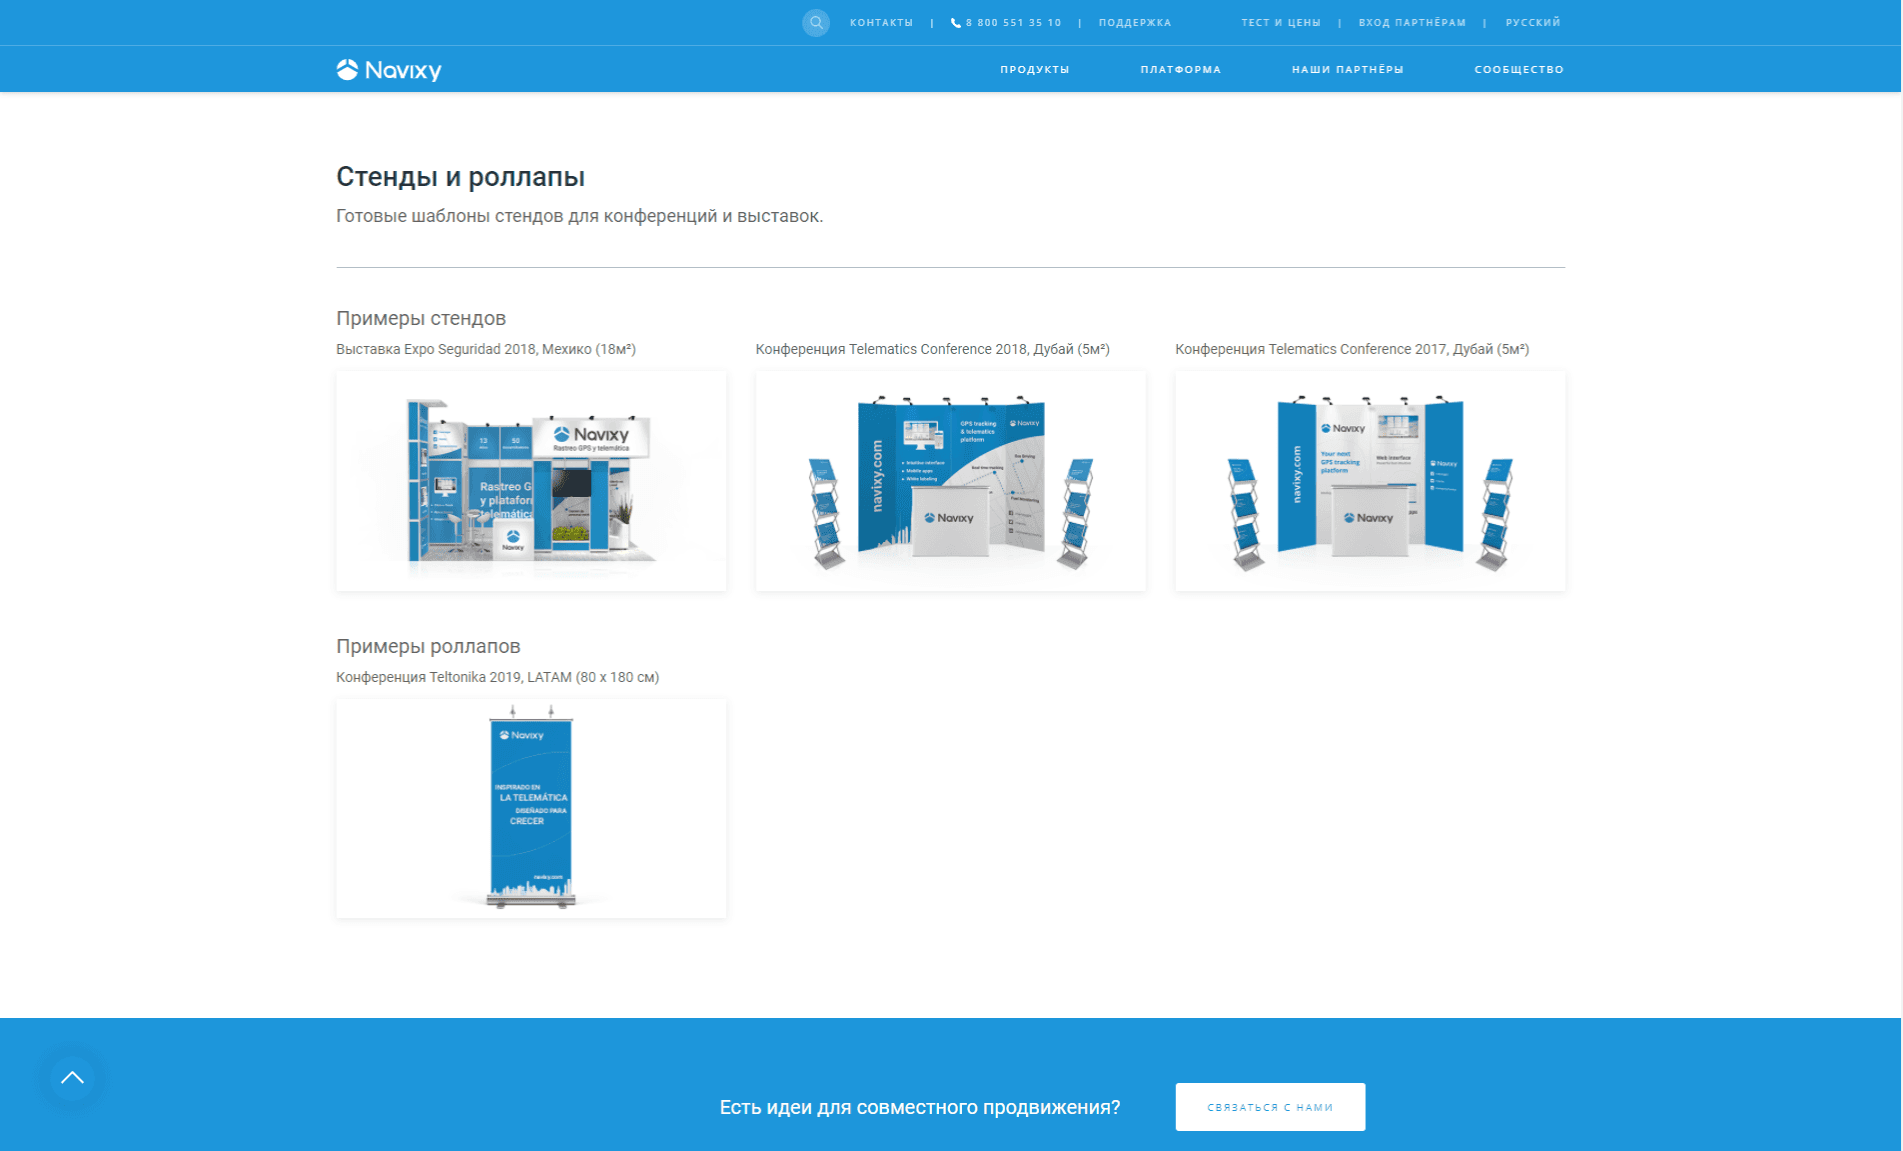Click the Примеры стендов section title
1903x1151 pixels.
point(421,318)
